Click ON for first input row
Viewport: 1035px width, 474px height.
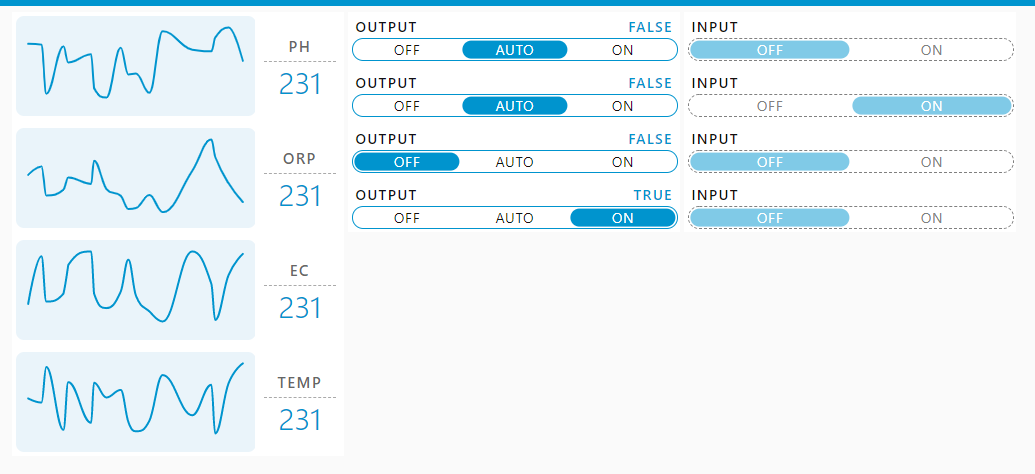click(x=931, y=50)
